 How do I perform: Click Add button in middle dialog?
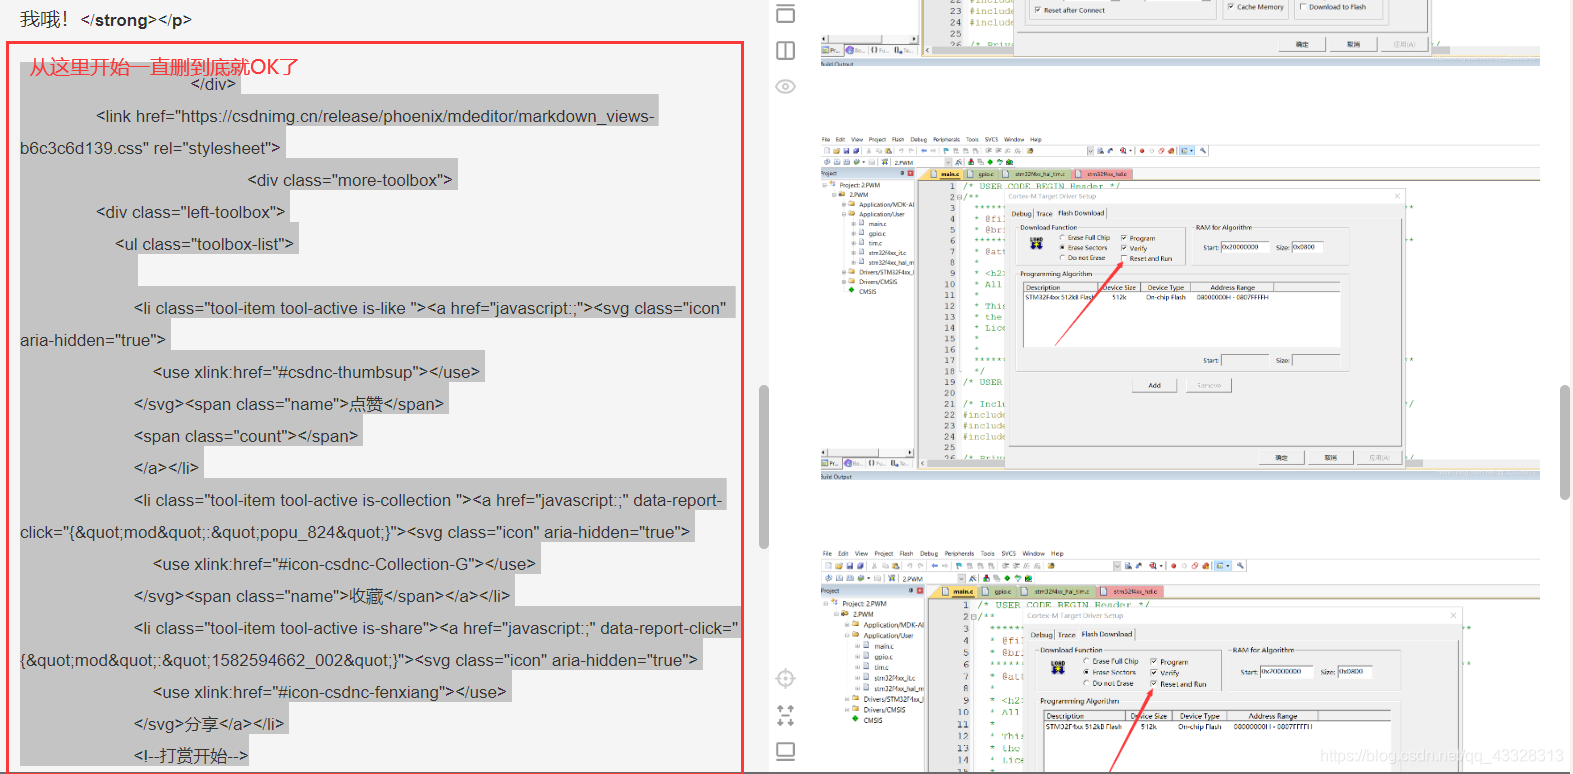click(x=1154, y=385)
